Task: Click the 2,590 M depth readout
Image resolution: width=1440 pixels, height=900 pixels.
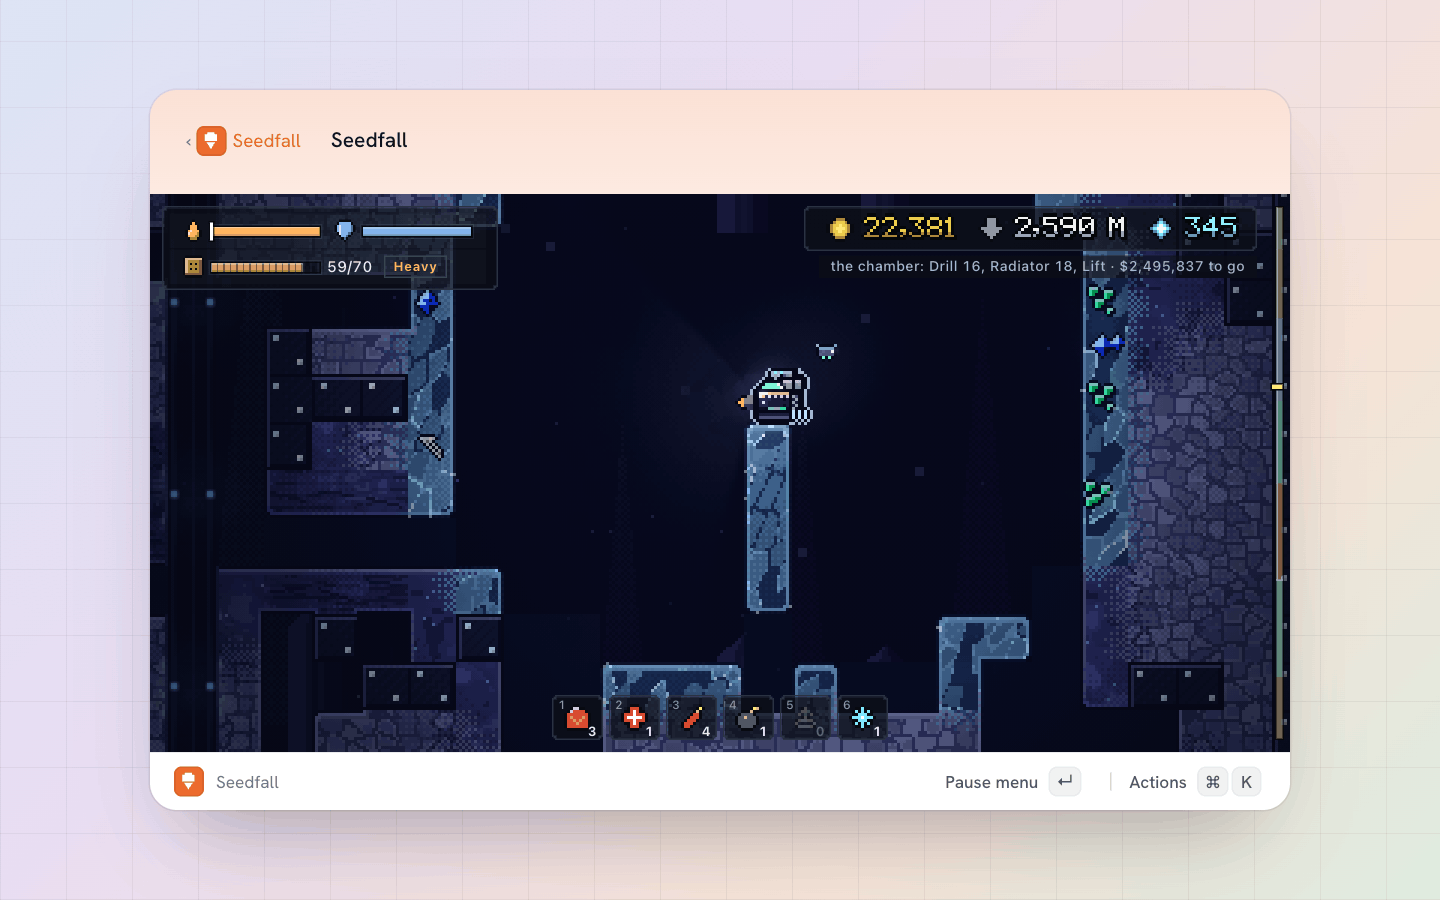Action: 1069,228
